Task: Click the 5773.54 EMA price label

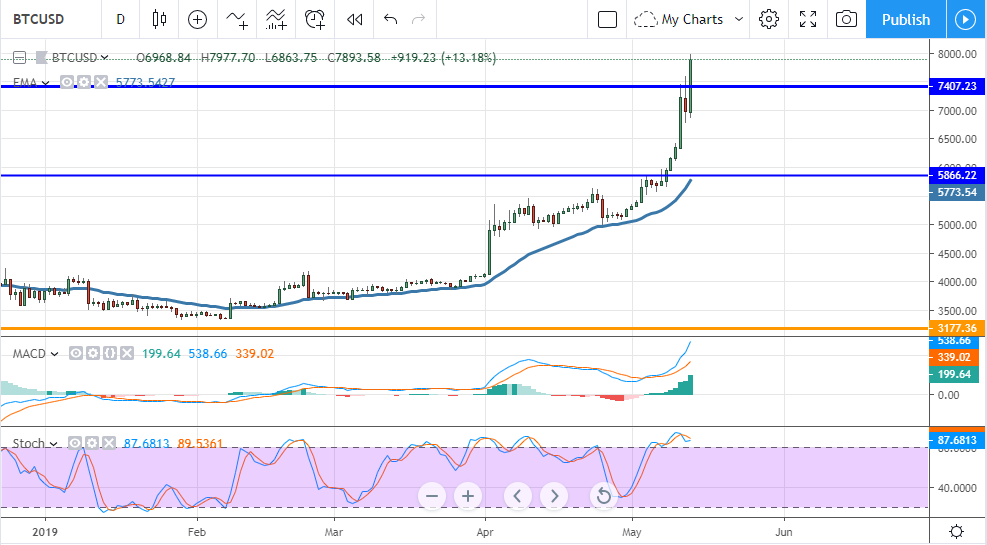Action: click(957, 192)
